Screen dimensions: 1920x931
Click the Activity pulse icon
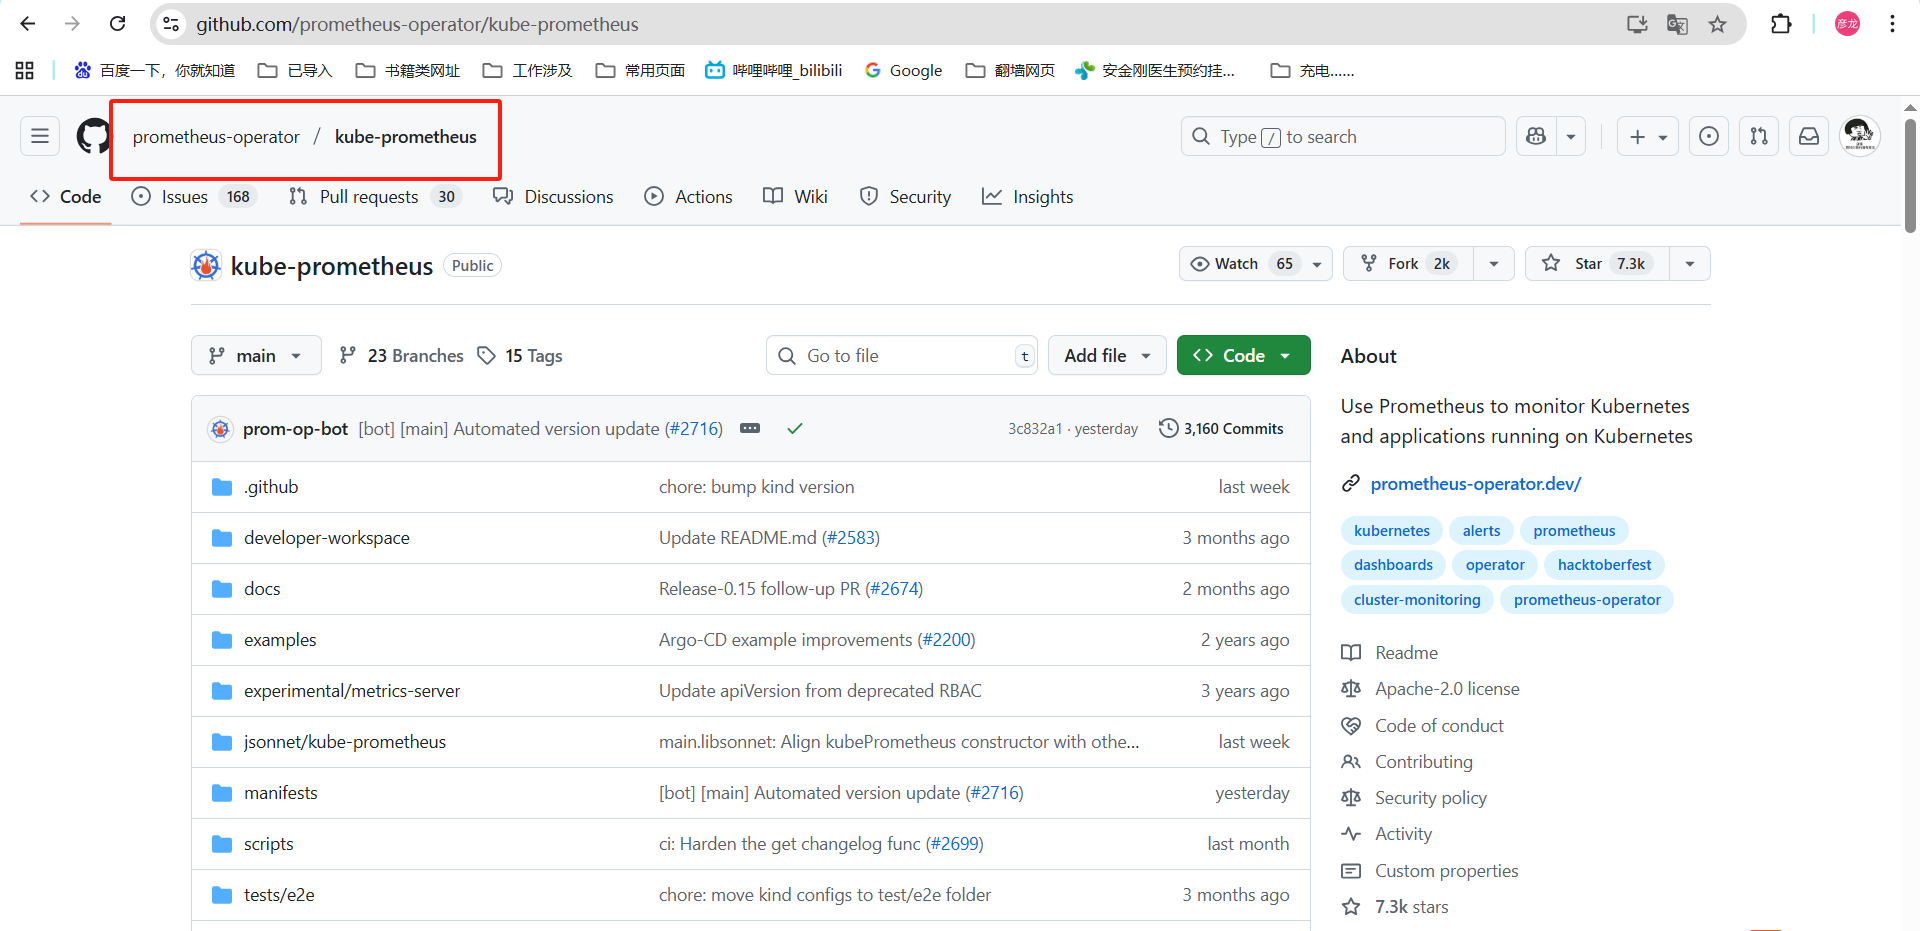[1351, 834]
